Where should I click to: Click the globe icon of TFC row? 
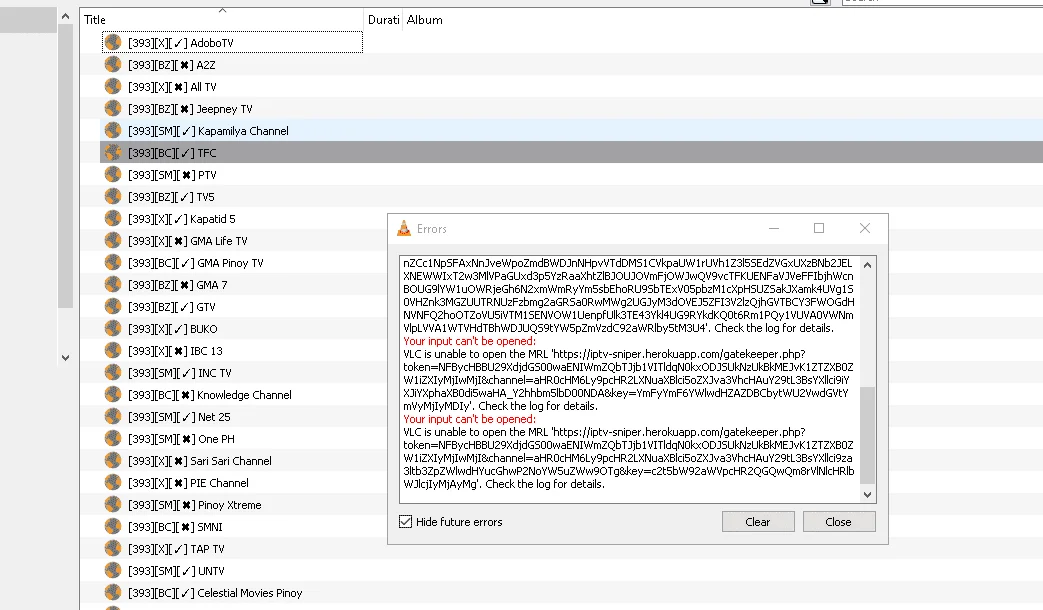(x=113, y=152)
